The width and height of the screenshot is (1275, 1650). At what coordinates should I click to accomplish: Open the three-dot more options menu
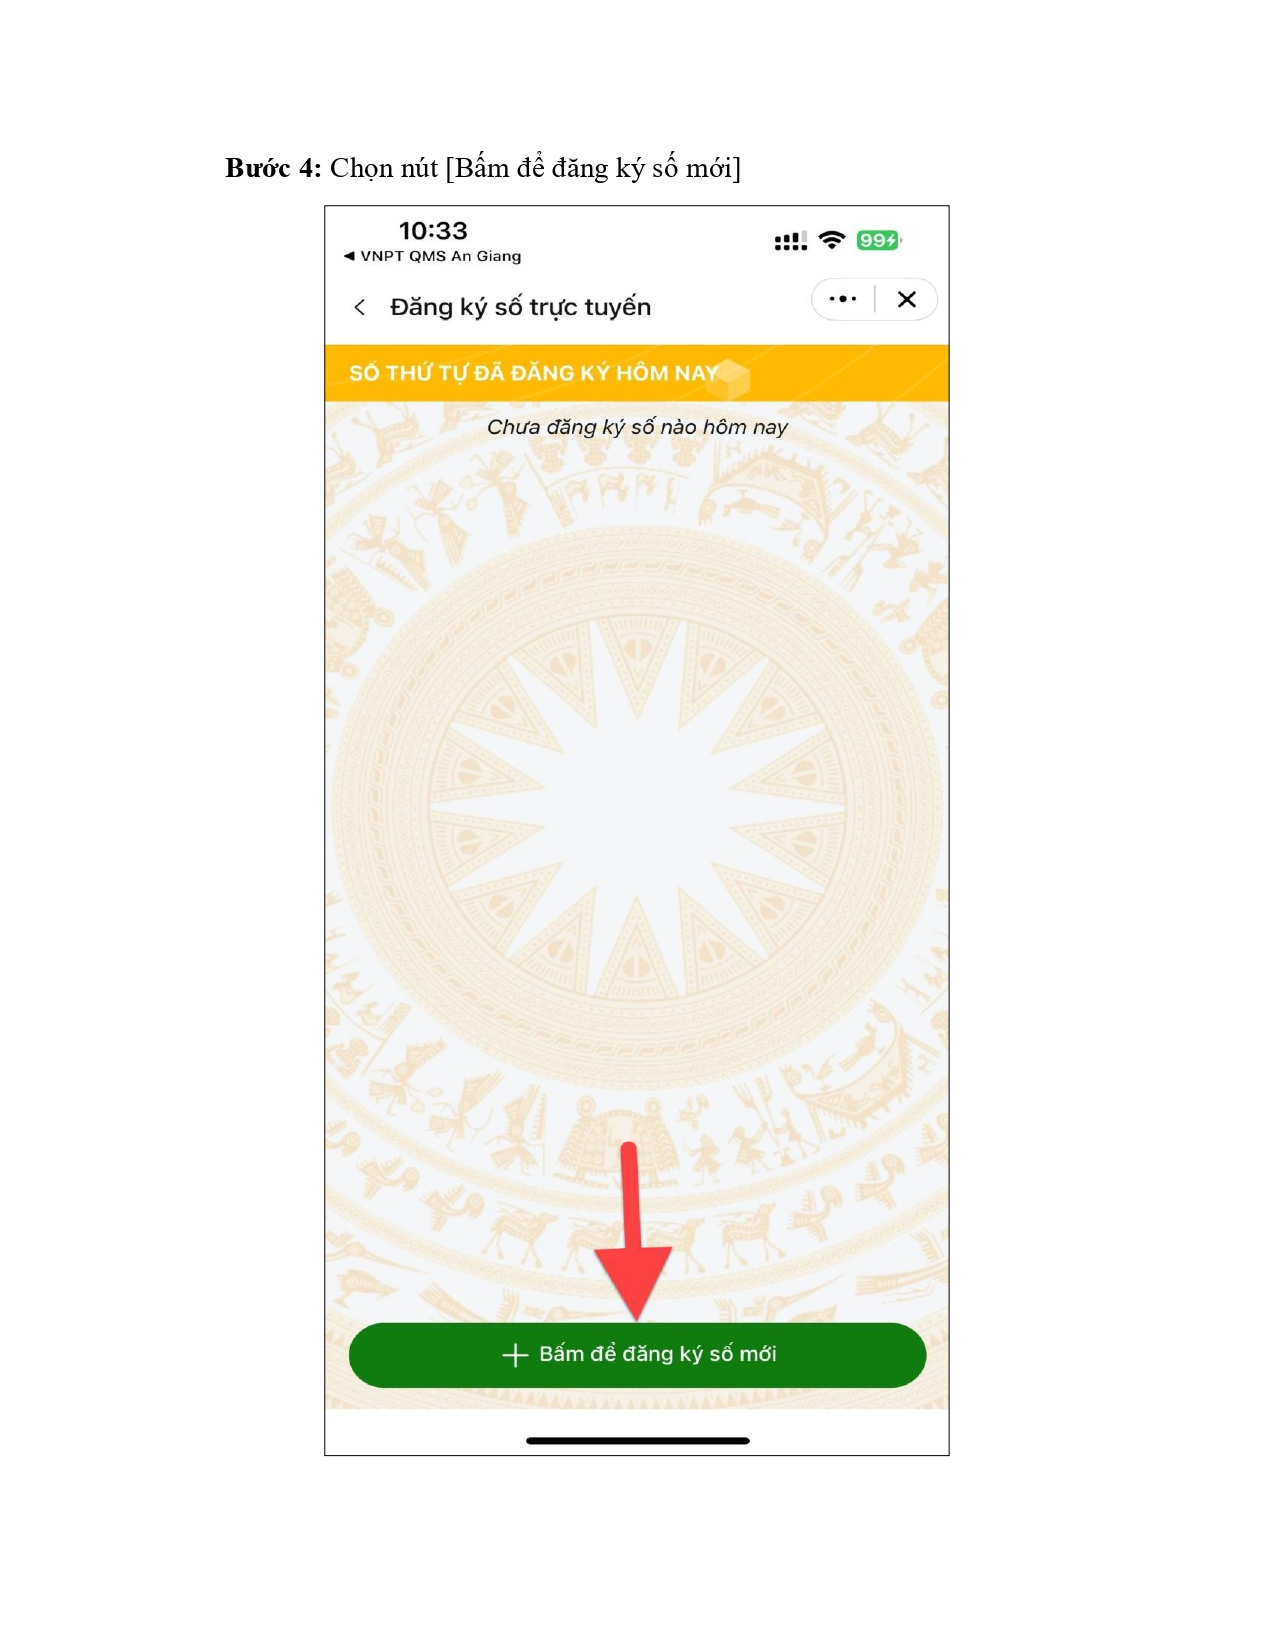click(x=843, y=299)
